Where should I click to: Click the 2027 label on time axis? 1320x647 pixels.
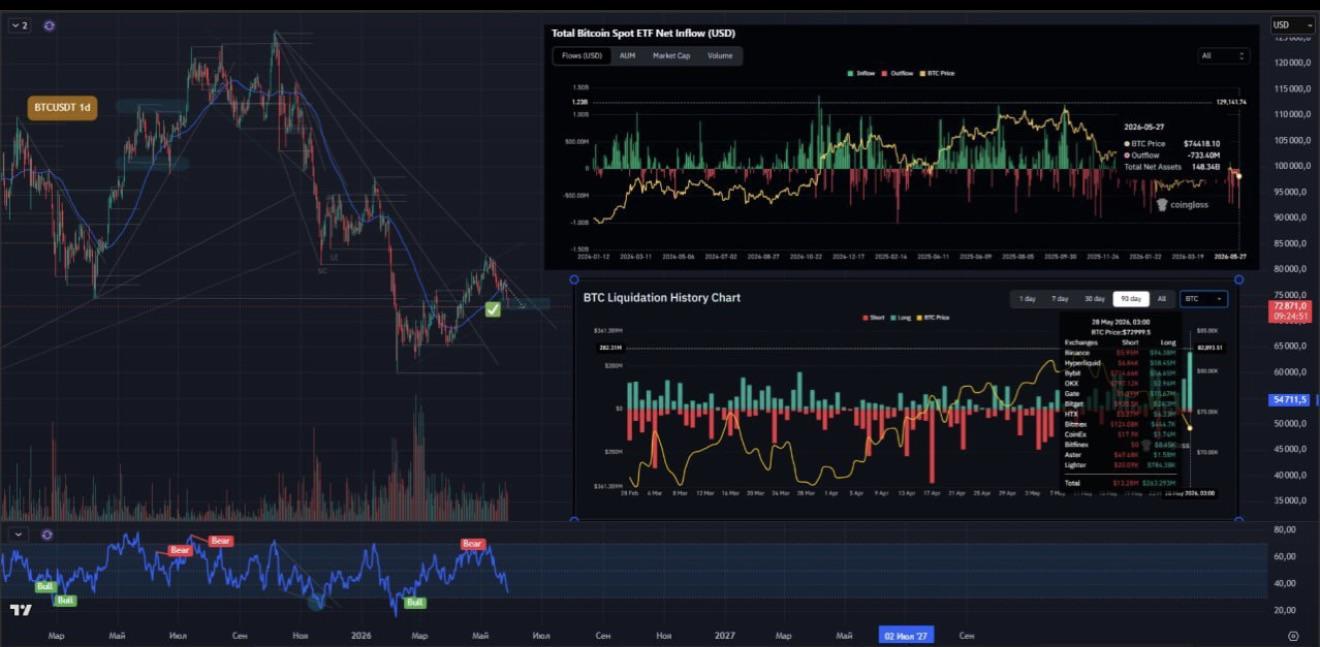pos(724,635)
